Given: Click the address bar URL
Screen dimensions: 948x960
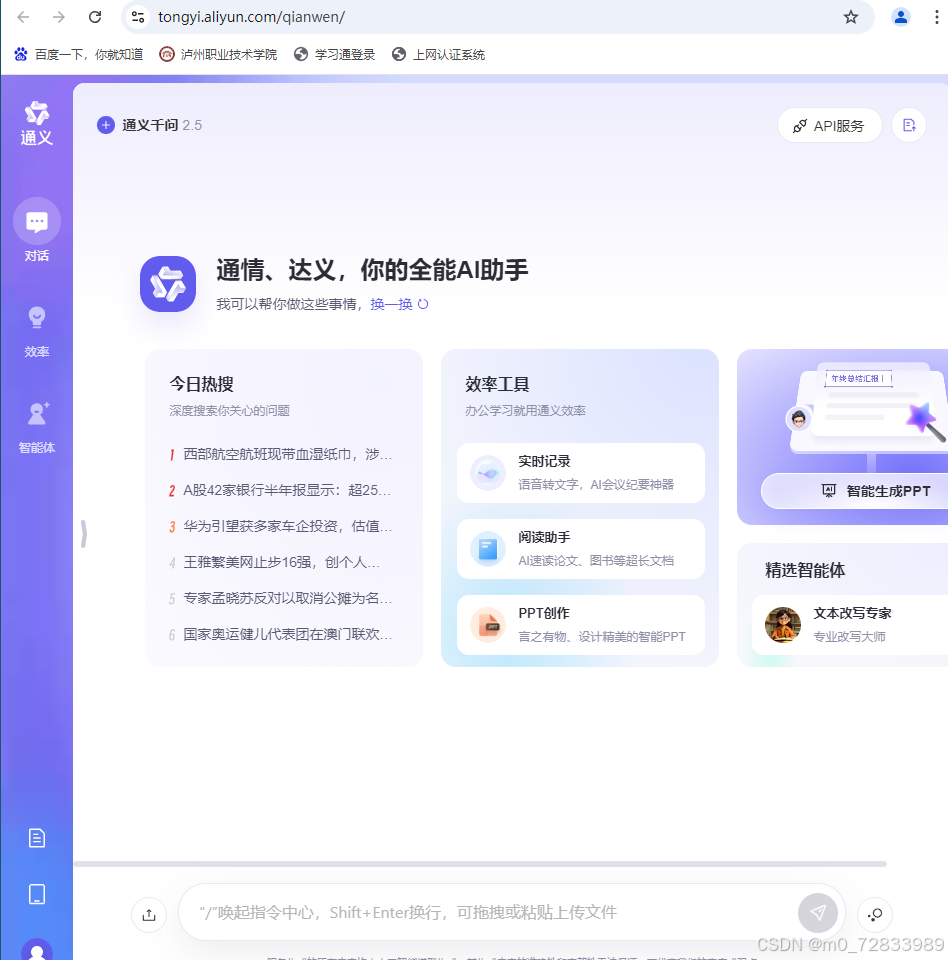Looking at the screenshot, I should tap(251, 17).
